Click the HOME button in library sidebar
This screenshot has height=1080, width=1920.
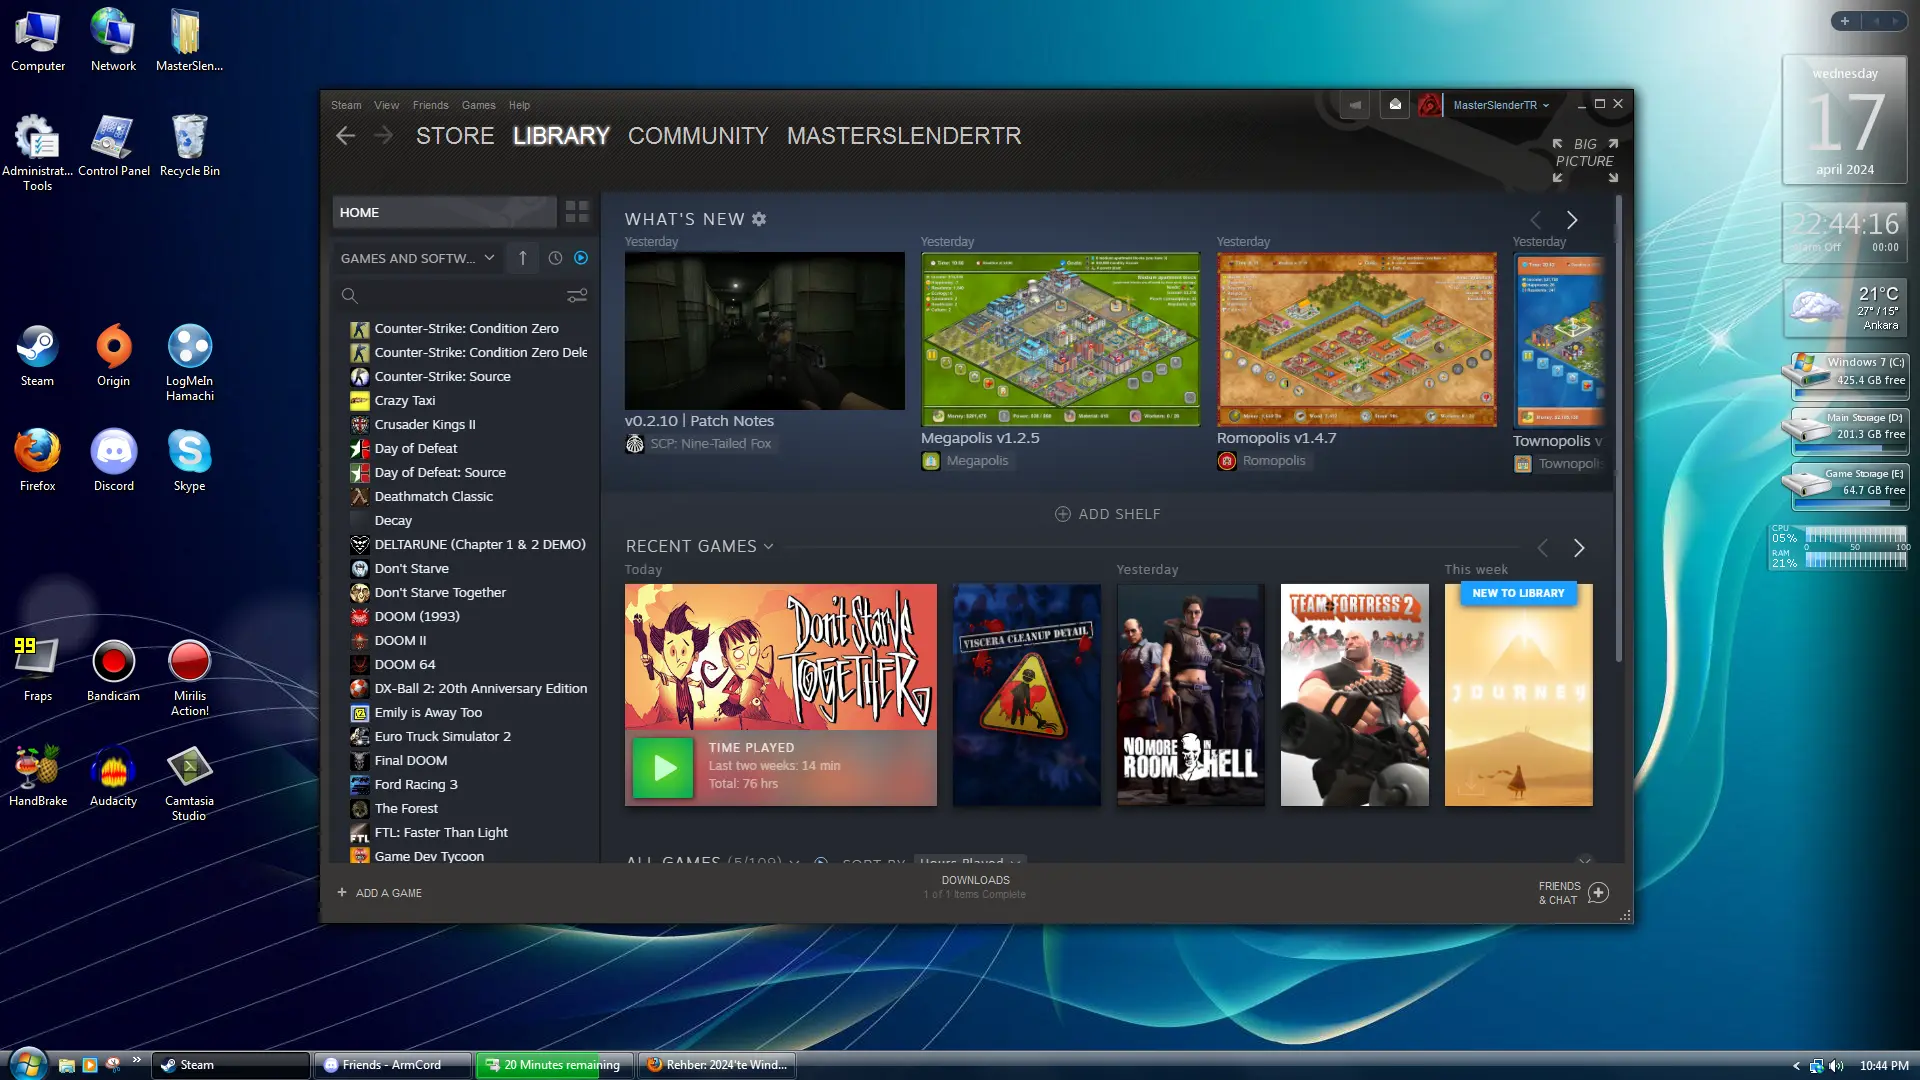(x=444, y=212)
